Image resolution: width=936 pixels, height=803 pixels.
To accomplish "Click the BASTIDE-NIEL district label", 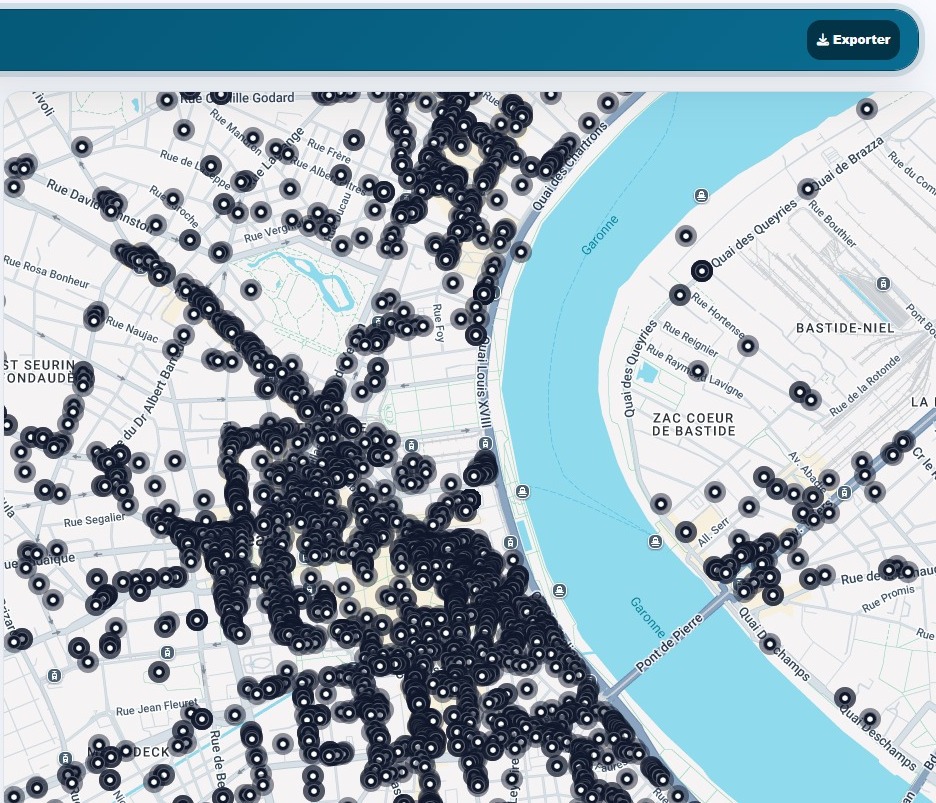I will pyautogui.click(x=845, y=328).
